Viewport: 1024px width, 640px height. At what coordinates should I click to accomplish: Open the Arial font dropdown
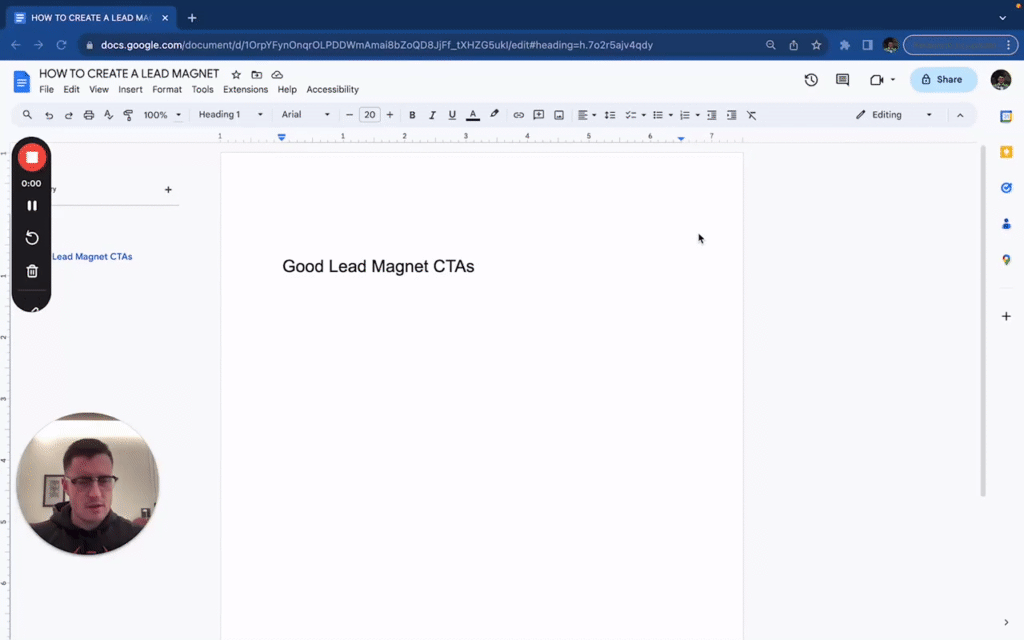click(300, 114)
